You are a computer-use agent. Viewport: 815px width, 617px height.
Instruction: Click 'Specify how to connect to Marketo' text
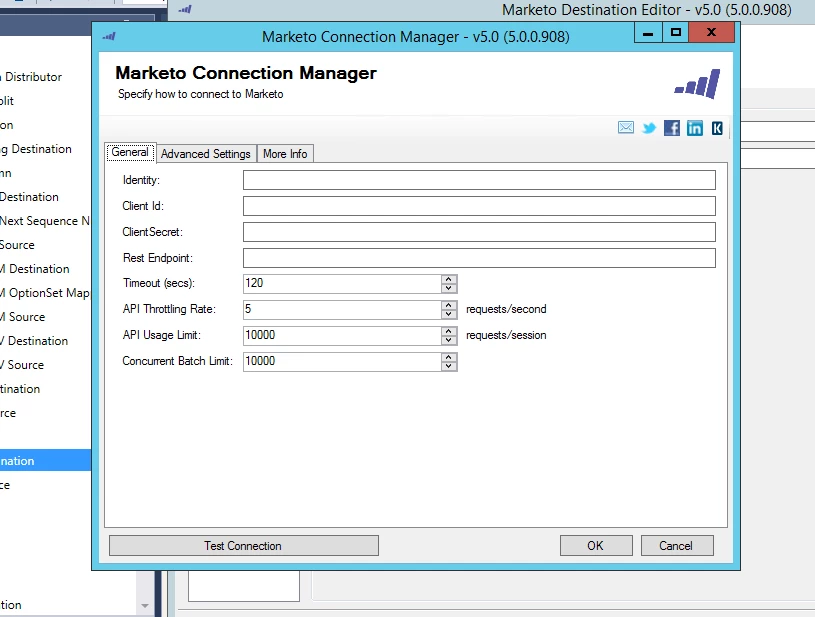[x=201, y=94]
